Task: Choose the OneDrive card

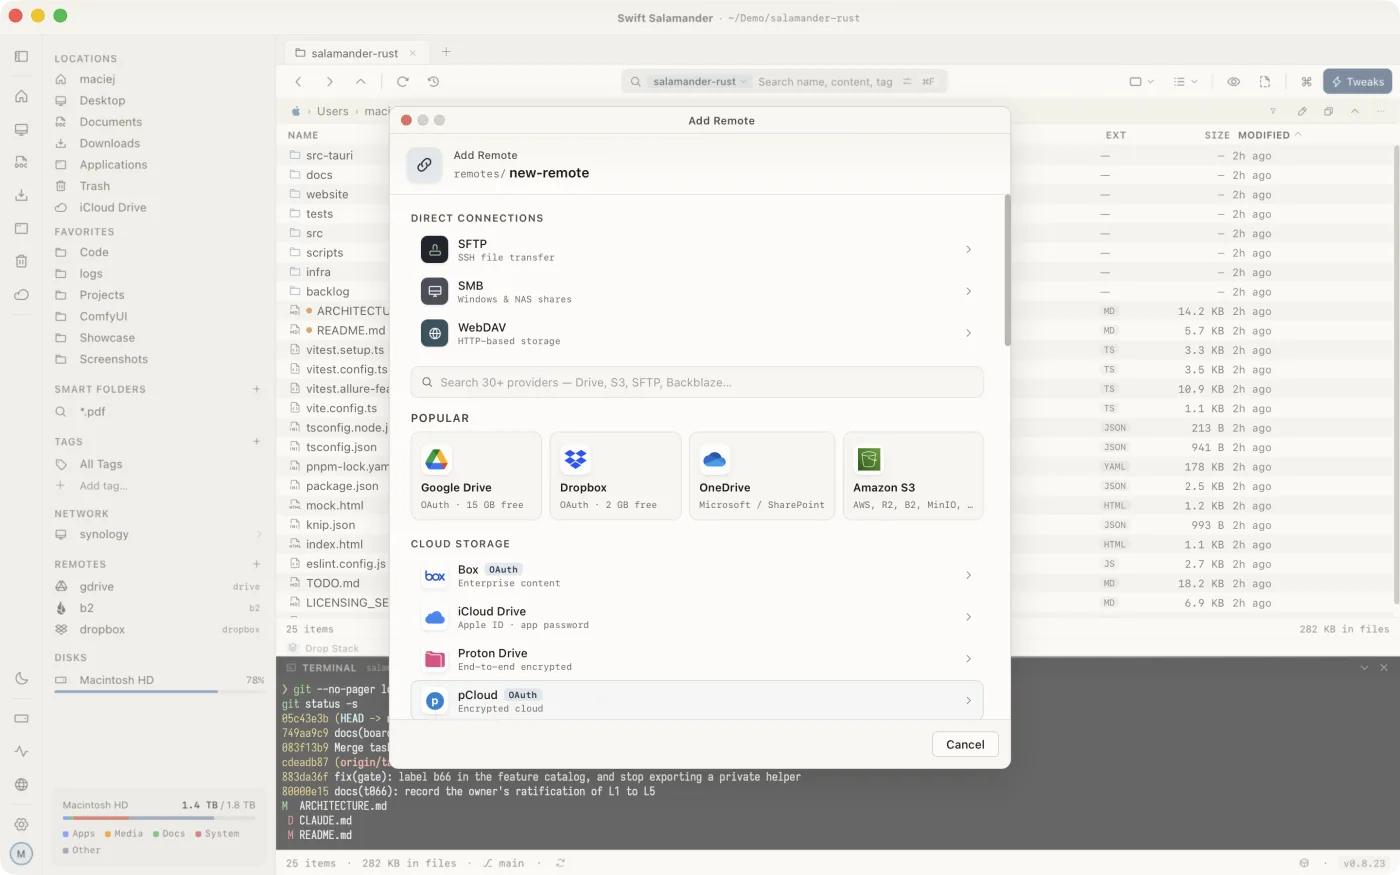Action: click(762, 476)
